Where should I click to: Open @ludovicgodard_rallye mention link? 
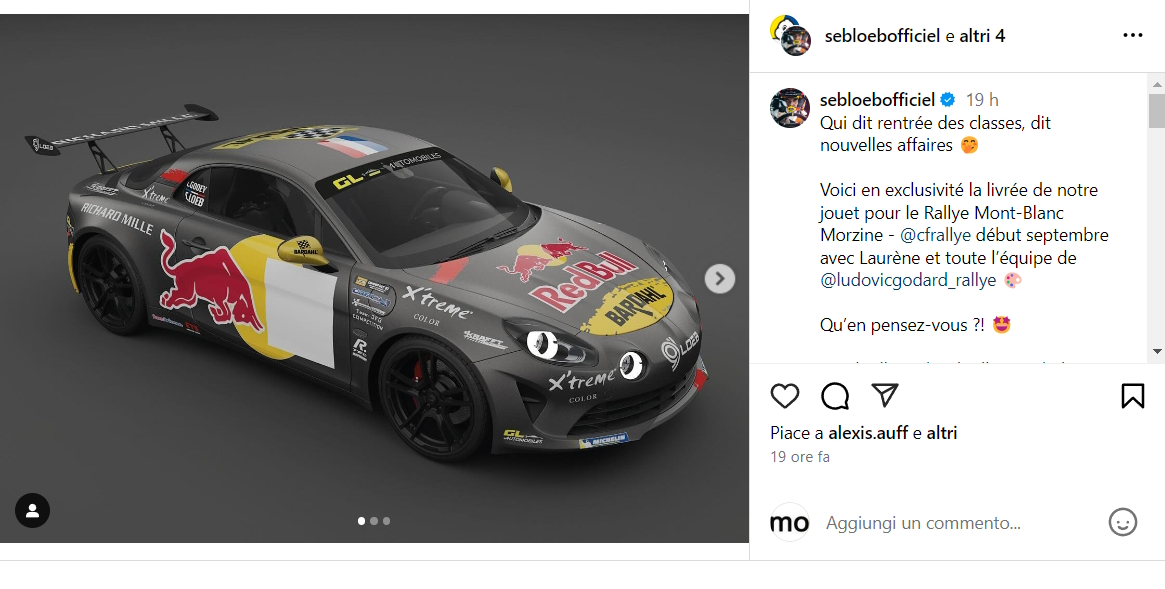click(x=909, y=280)
